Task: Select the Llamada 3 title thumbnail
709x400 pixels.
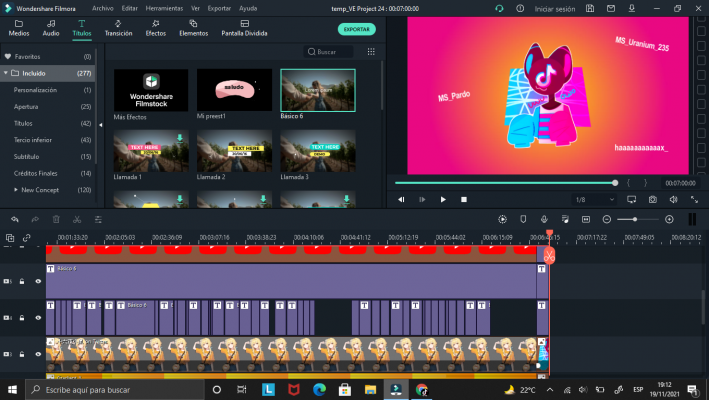Action: pyautogui.click(x=318, y=151)
